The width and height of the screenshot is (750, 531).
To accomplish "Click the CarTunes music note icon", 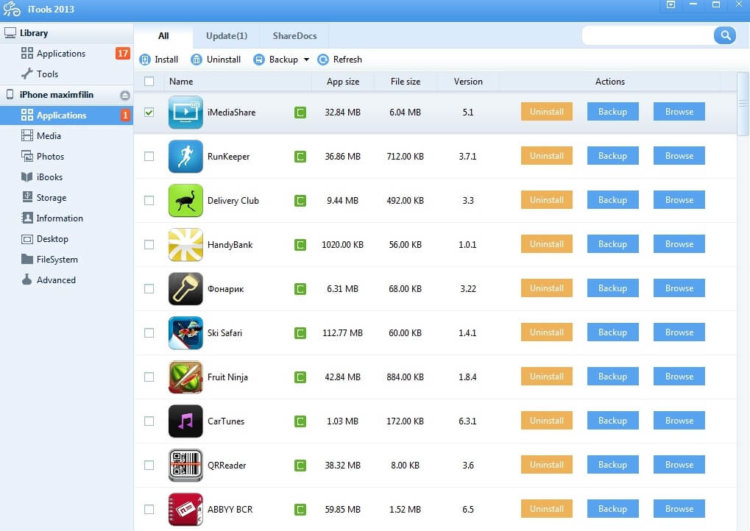I will (186, 421).
